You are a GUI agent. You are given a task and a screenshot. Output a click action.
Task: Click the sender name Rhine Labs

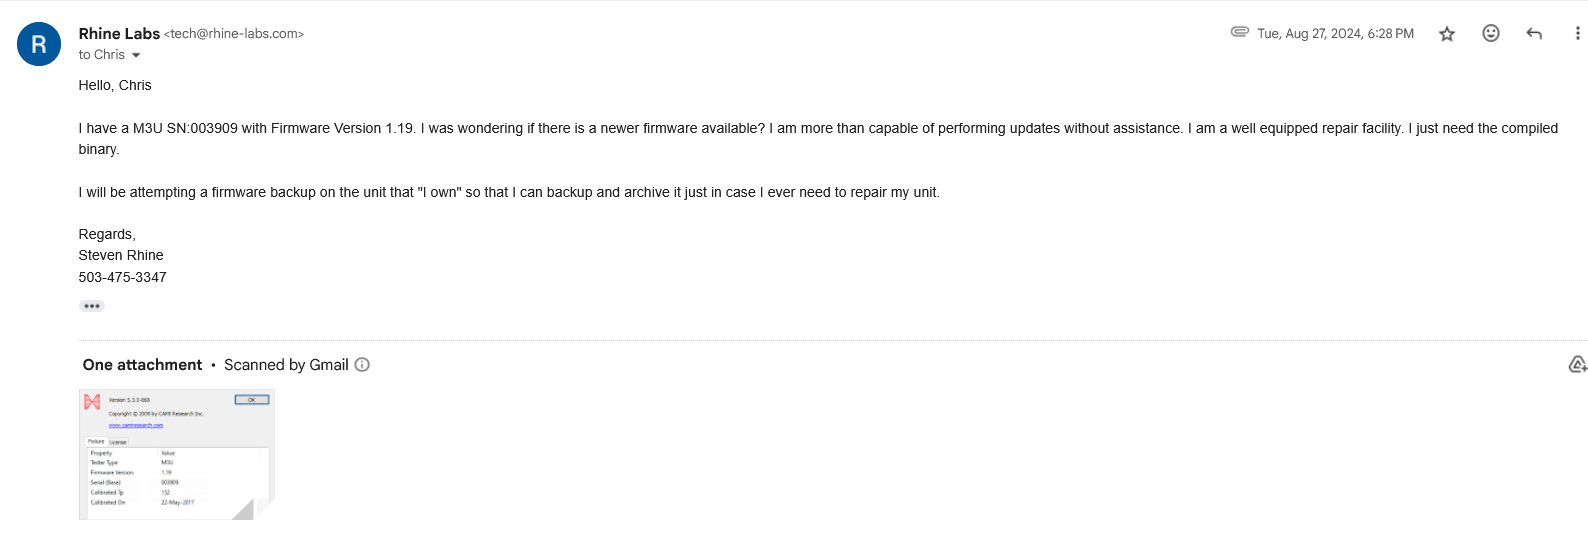pos(119,34)
